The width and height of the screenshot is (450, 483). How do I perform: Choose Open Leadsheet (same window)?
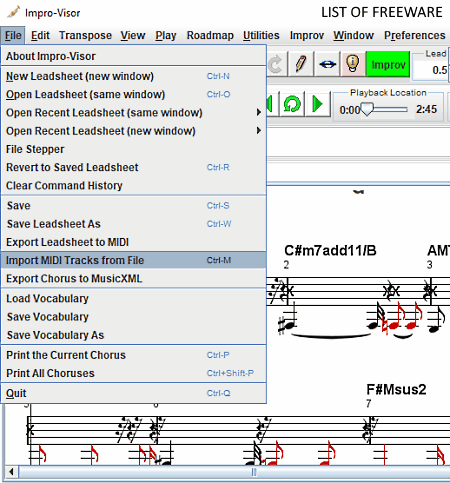(133, 94)
